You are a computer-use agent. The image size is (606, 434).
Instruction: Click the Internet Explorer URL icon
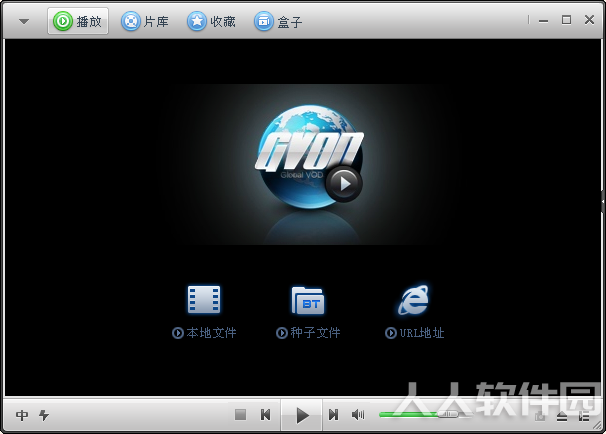click(414, 300)
